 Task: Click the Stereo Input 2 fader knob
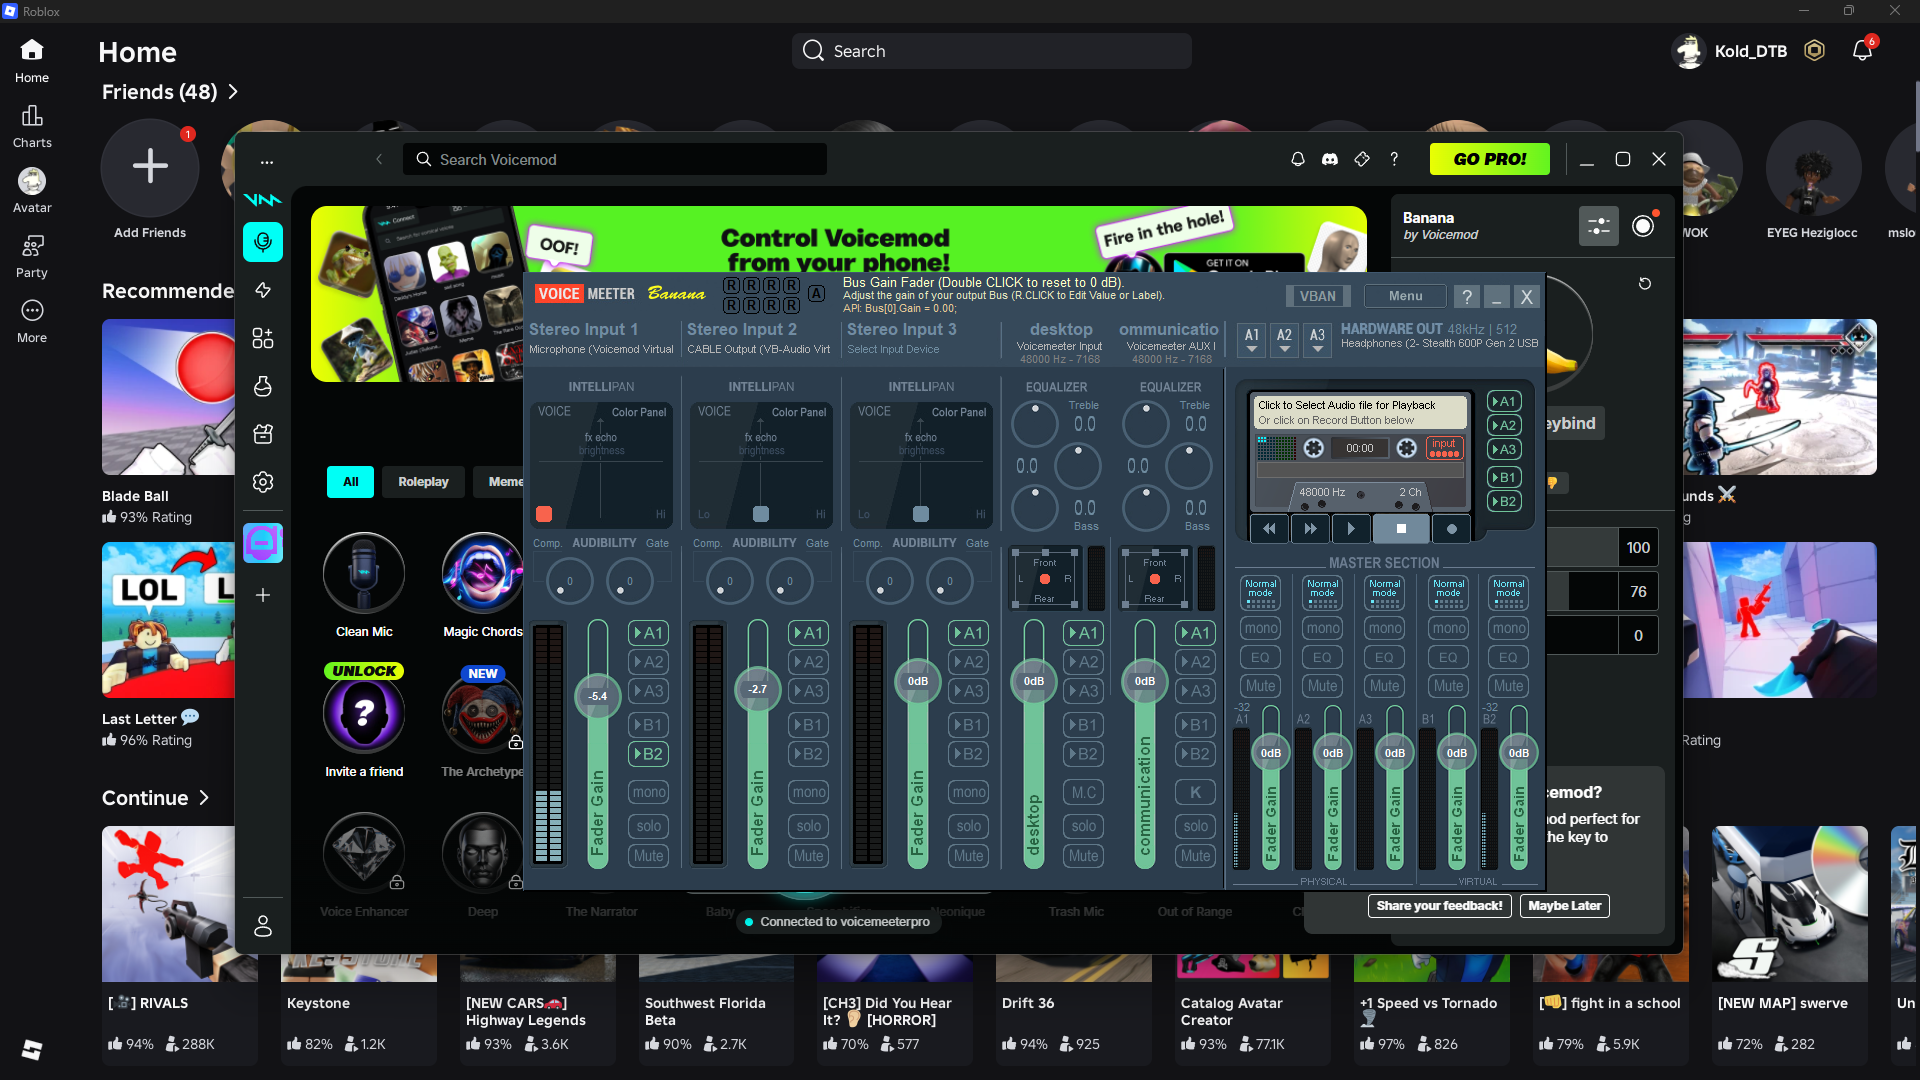758,689
